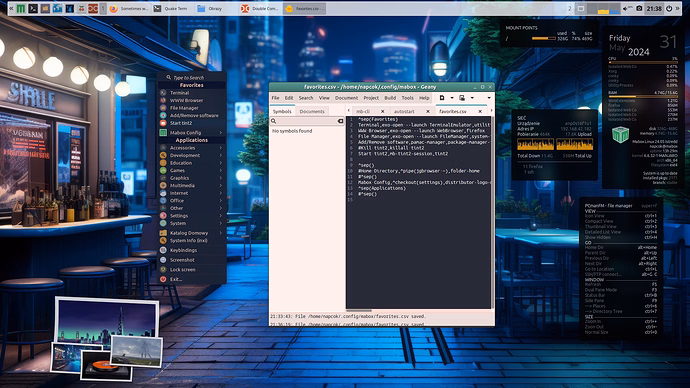
Task: Open Geany Edit menu
Action: point(289,98)
